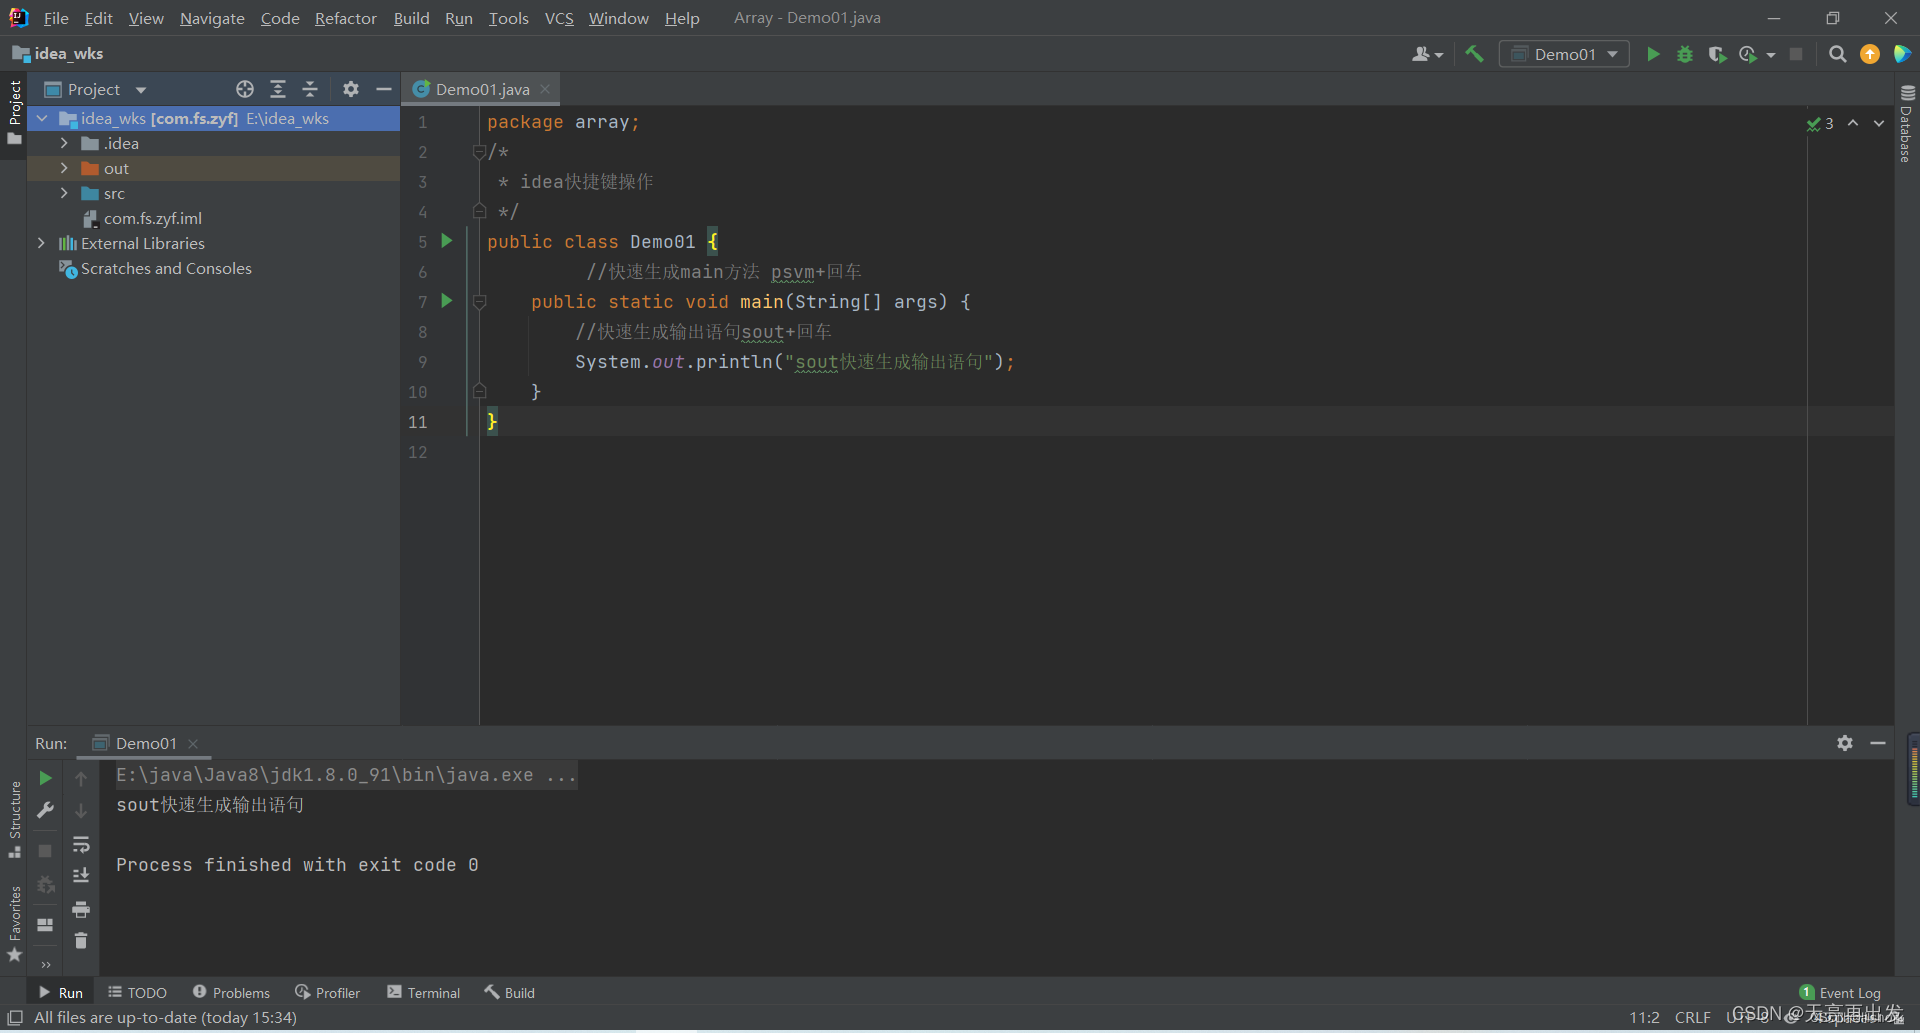The height and width of the screenshot is (1033, 1920).
Task: Toggle tool window bars via status bar corner icon
Action: [15, 1018]
